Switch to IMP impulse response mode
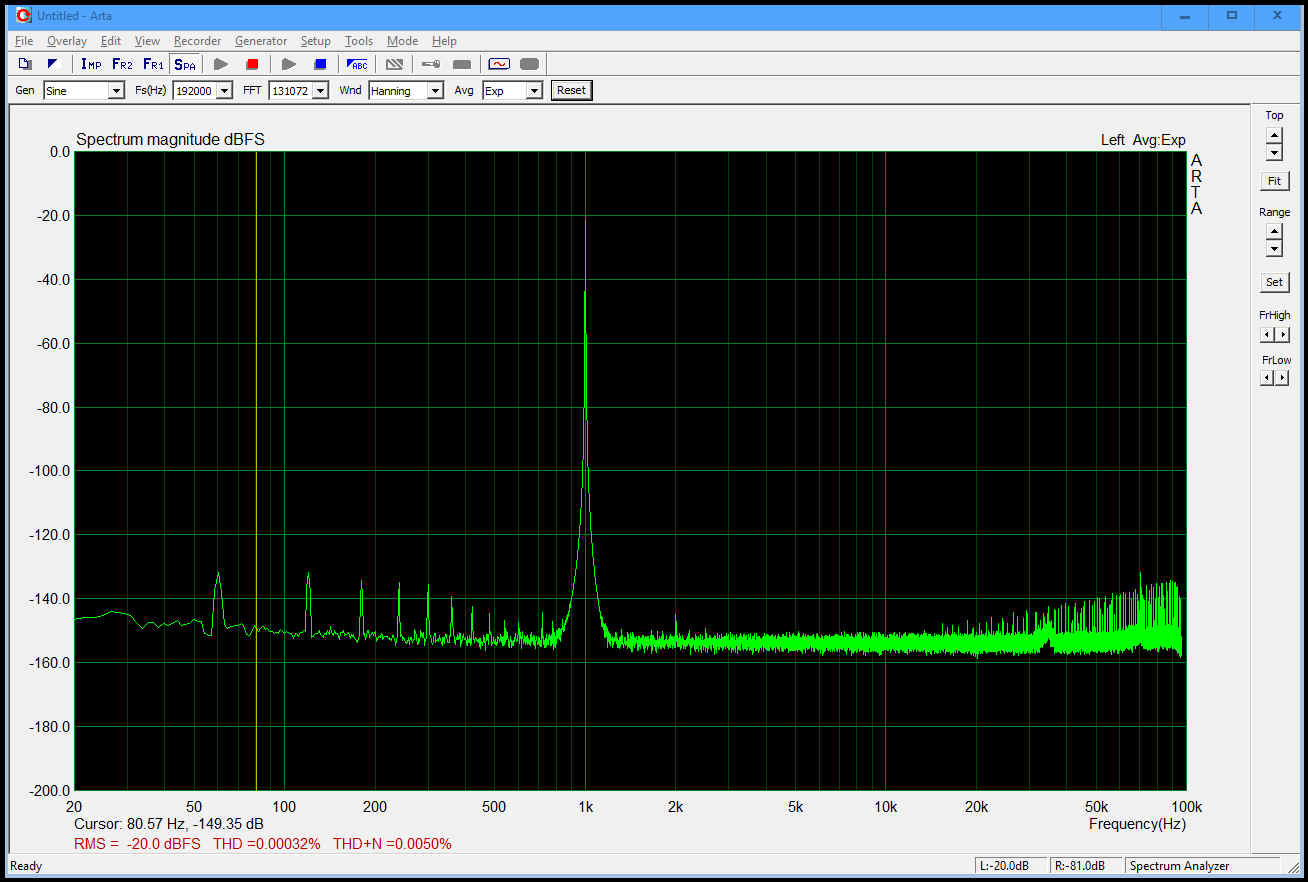Screen dimensions: 1308x882 pyautogui.click(x=91, y=64)
